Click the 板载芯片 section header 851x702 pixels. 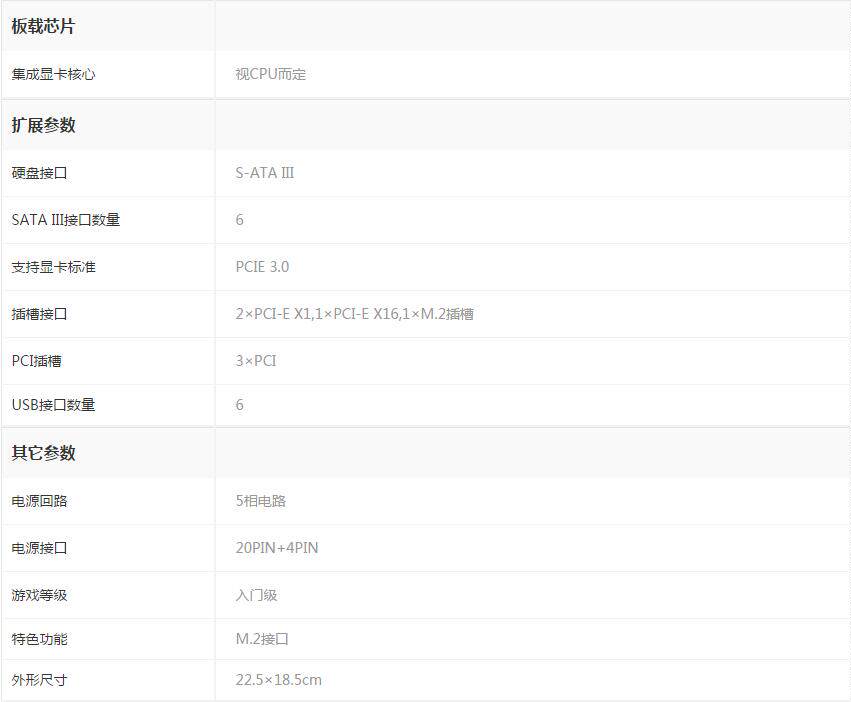point(43,27)
